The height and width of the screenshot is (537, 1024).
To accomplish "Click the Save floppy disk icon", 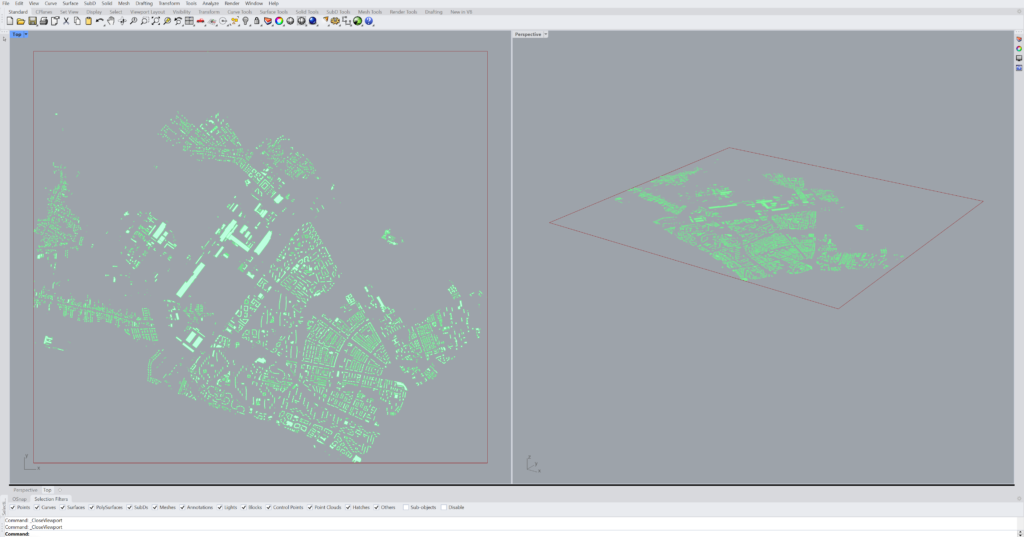I will (x=32, y=21).
